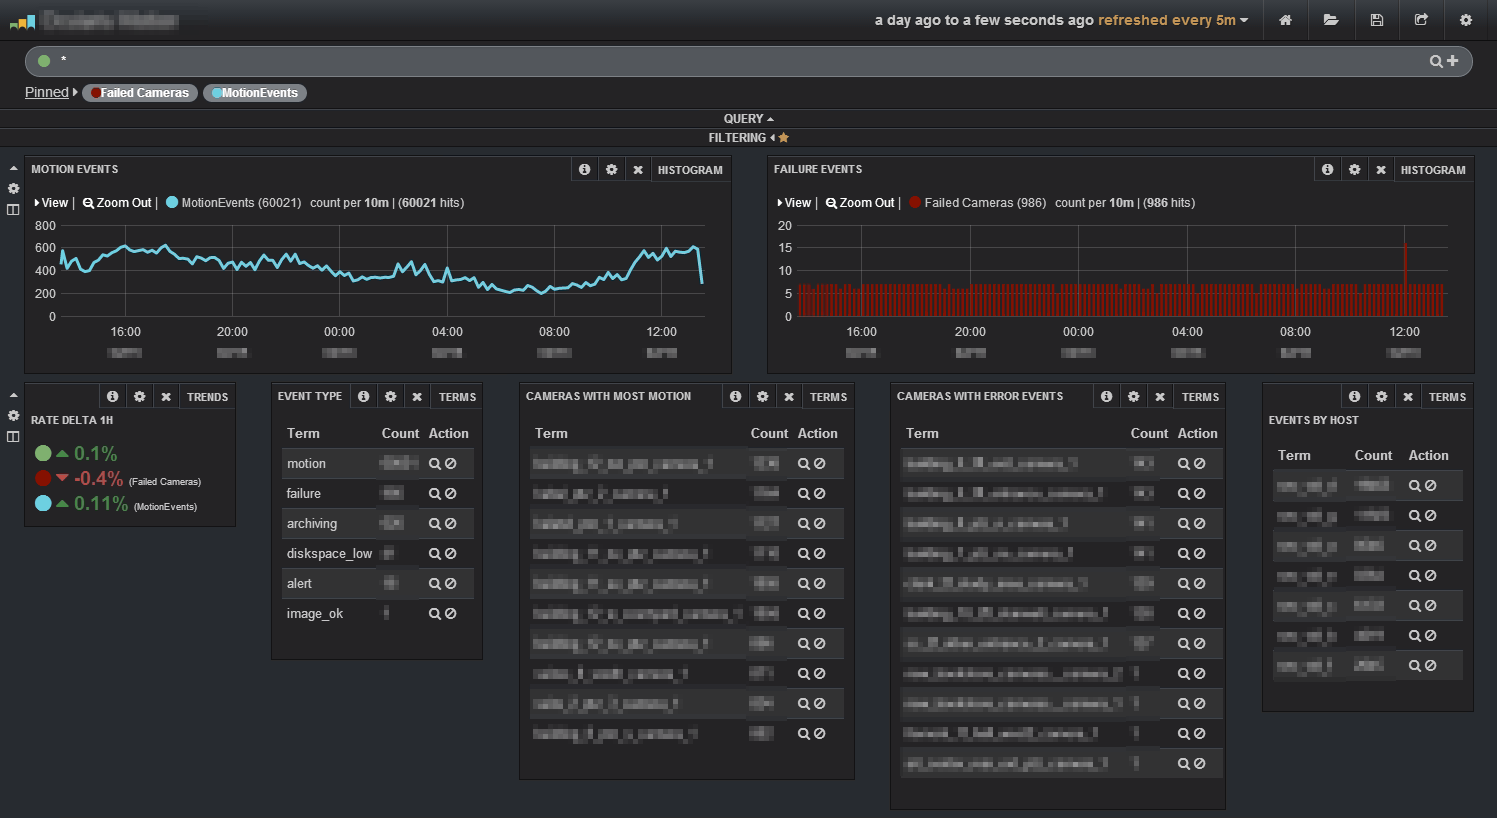Click the Pinned queries link
The image size is (1497, 818).
coord(47,92)
